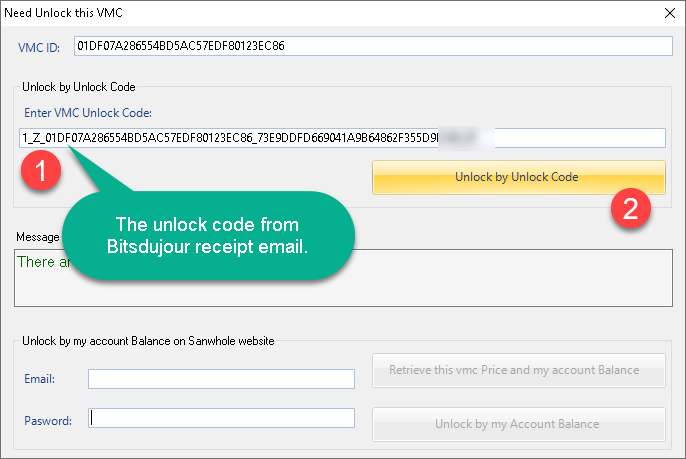Click Retrieve this vmc Price and Balance button
This screenshot has width=686, height=459.
(x=518, y=370)
